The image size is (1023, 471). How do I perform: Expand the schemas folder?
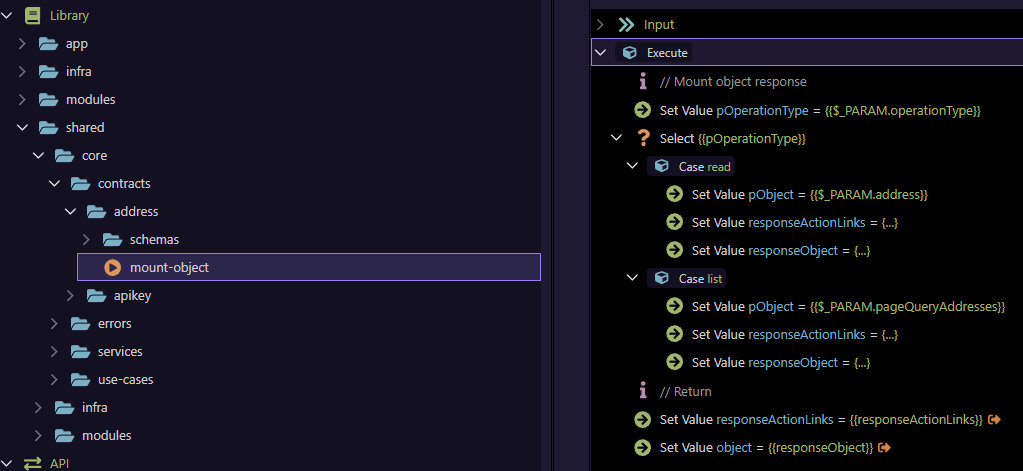tap(87, 240)
